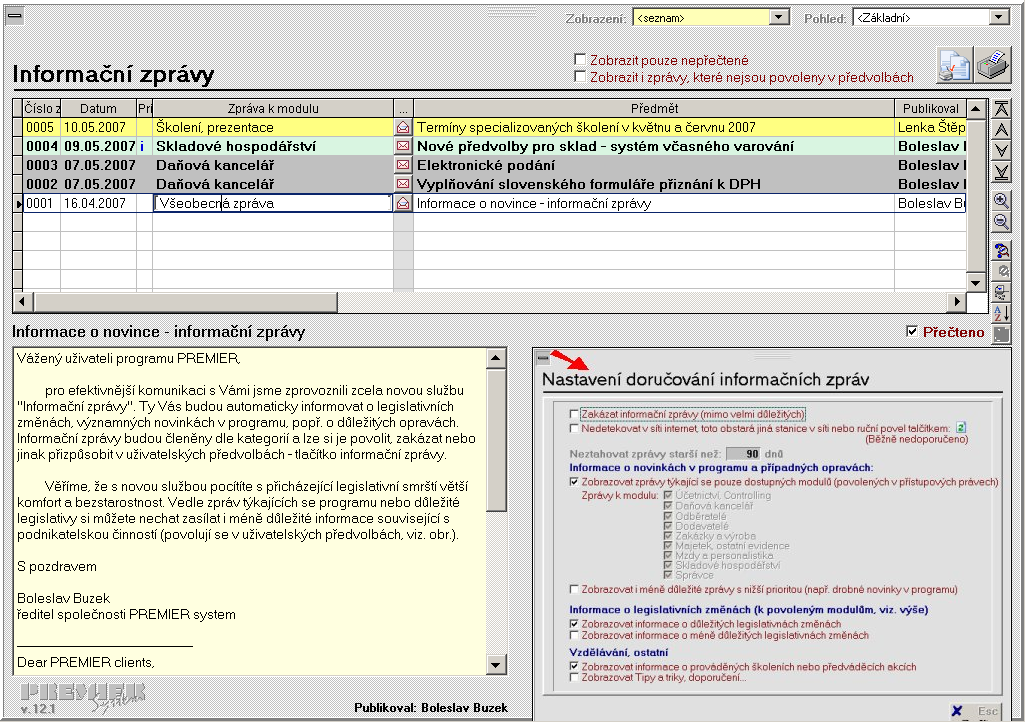Click the print preview documents icon
The height and width of the screenshot is (722, 1025).
[x=954, y=65]
